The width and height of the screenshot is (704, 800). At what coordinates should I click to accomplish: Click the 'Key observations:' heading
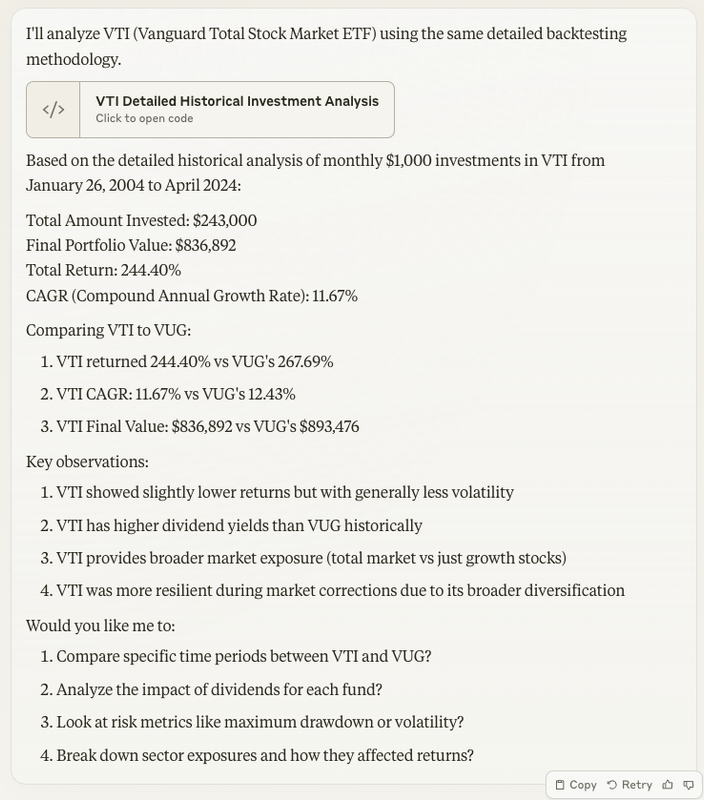[87, 462]
